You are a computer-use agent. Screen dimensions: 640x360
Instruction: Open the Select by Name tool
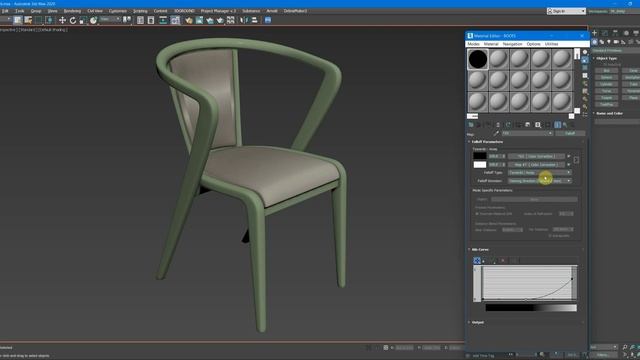[x=28, y=20]
